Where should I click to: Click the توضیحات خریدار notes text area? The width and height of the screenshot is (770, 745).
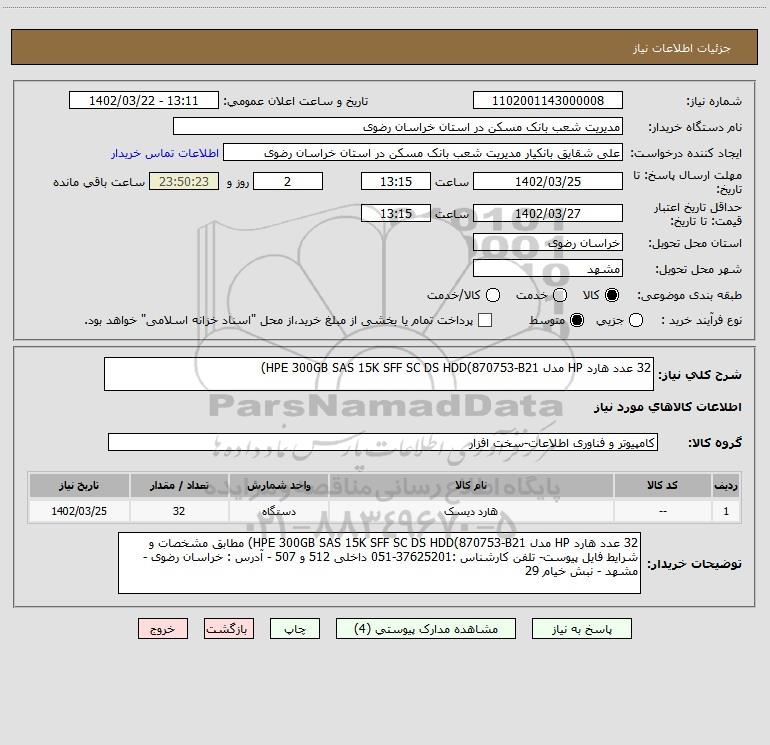pos(379,563)
